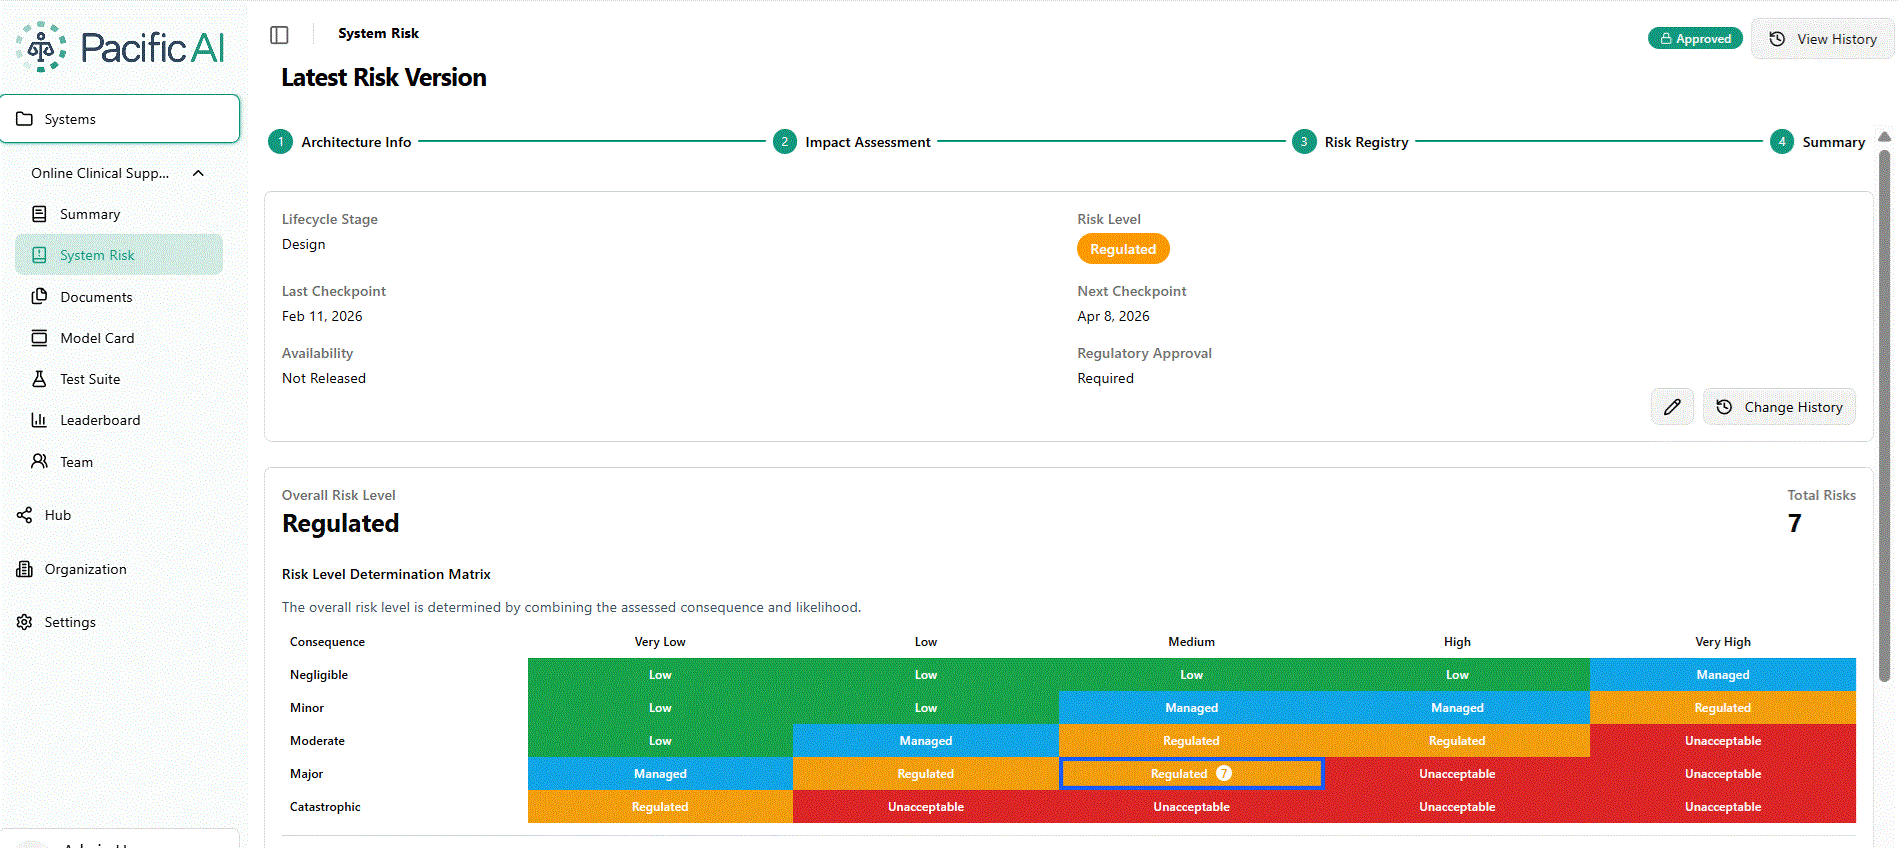Click the Moderate/Very High Unacceptable cell
Image resolution: width=1899 pixels, height=848 pixels.
click(x=1722, y=741)
